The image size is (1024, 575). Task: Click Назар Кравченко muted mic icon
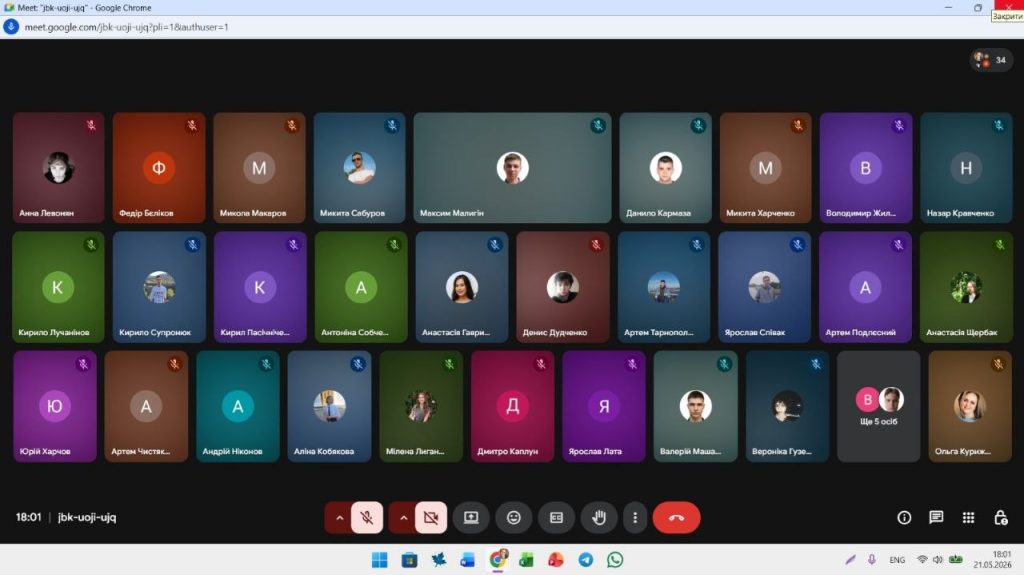999,125
